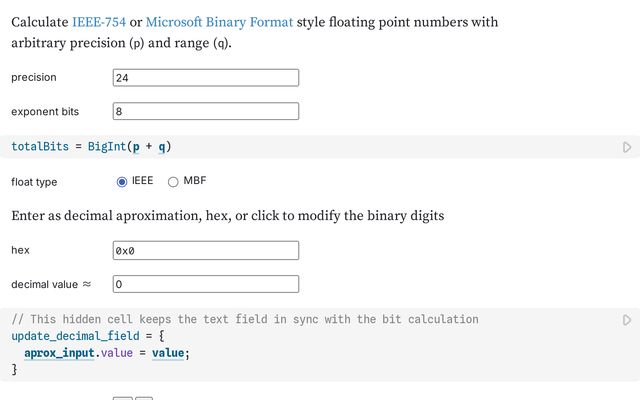Focus the decimal value input field
Screen dimensions: 640x400
pyautogui.click(x=206, y=284)
